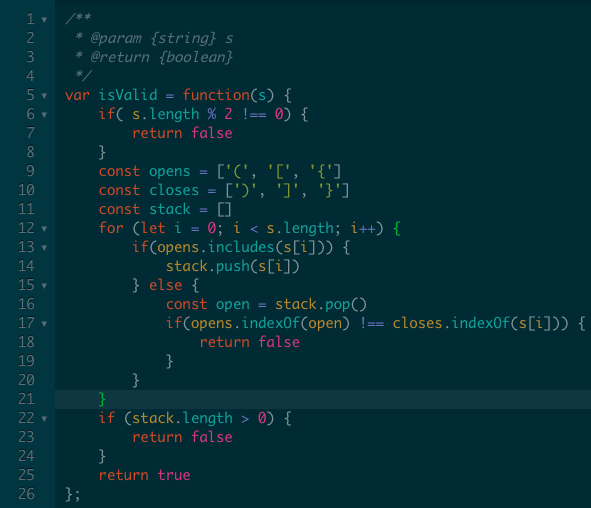Click 'opens' variable declaration on line 9
Screen dimensions: 591x508
pos(170,172)
